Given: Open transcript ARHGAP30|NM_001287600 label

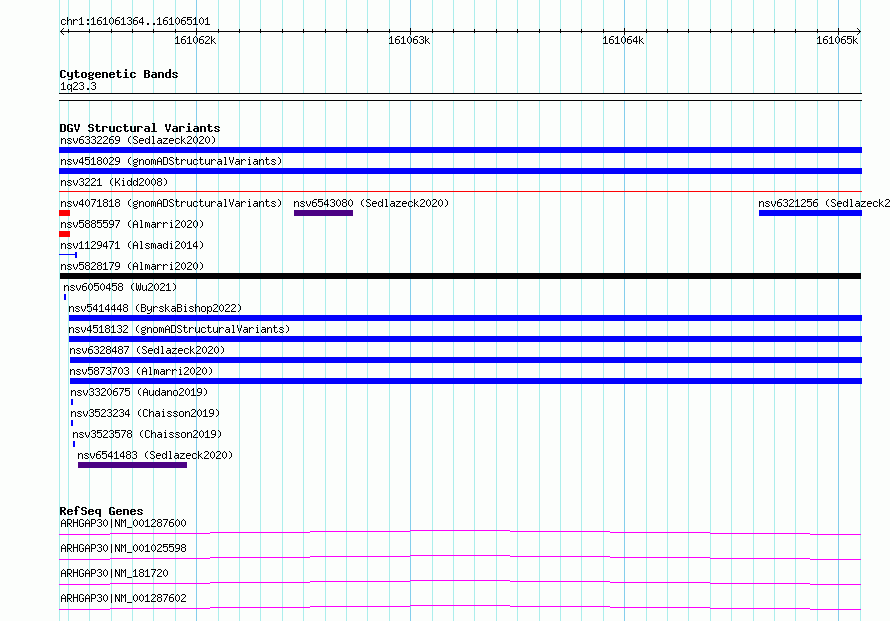Looking at the screenshot, I should 123,523.
